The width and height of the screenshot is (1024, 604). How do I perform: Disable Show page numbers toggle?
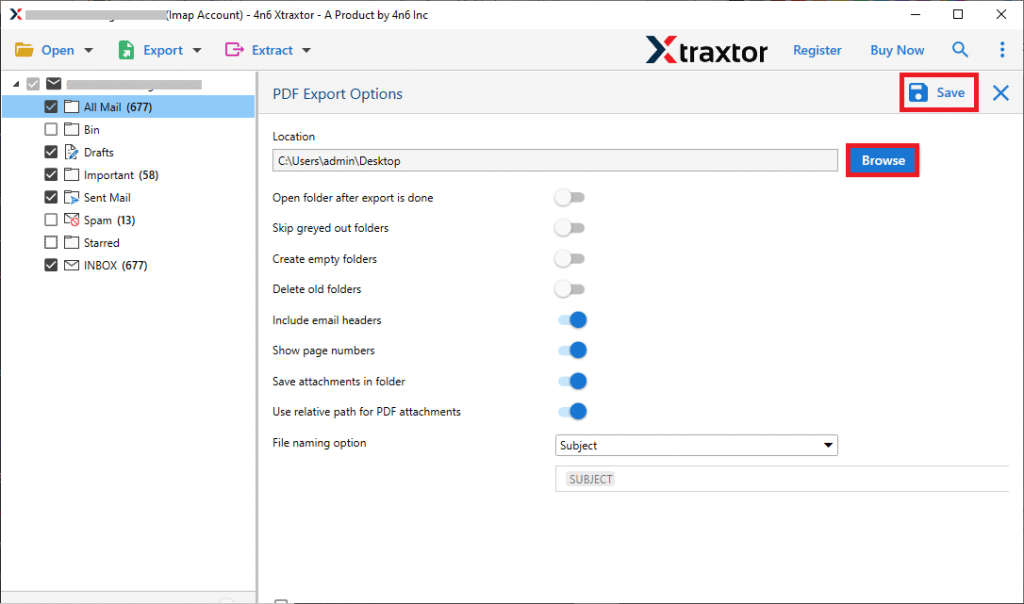572,351
